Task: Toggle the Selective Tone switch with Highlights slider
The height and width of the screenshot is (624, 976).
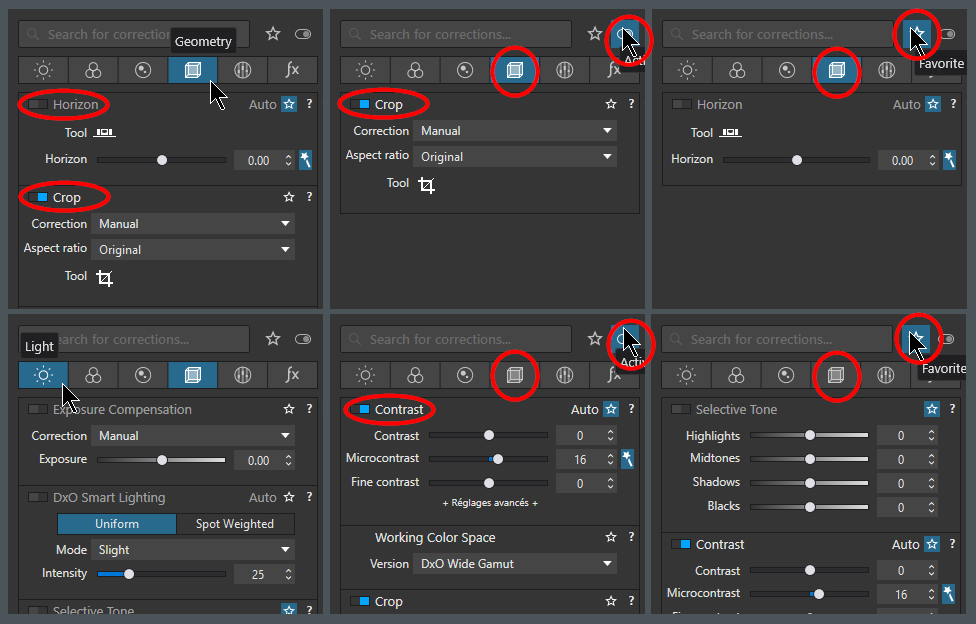Action: click(681, 409)
